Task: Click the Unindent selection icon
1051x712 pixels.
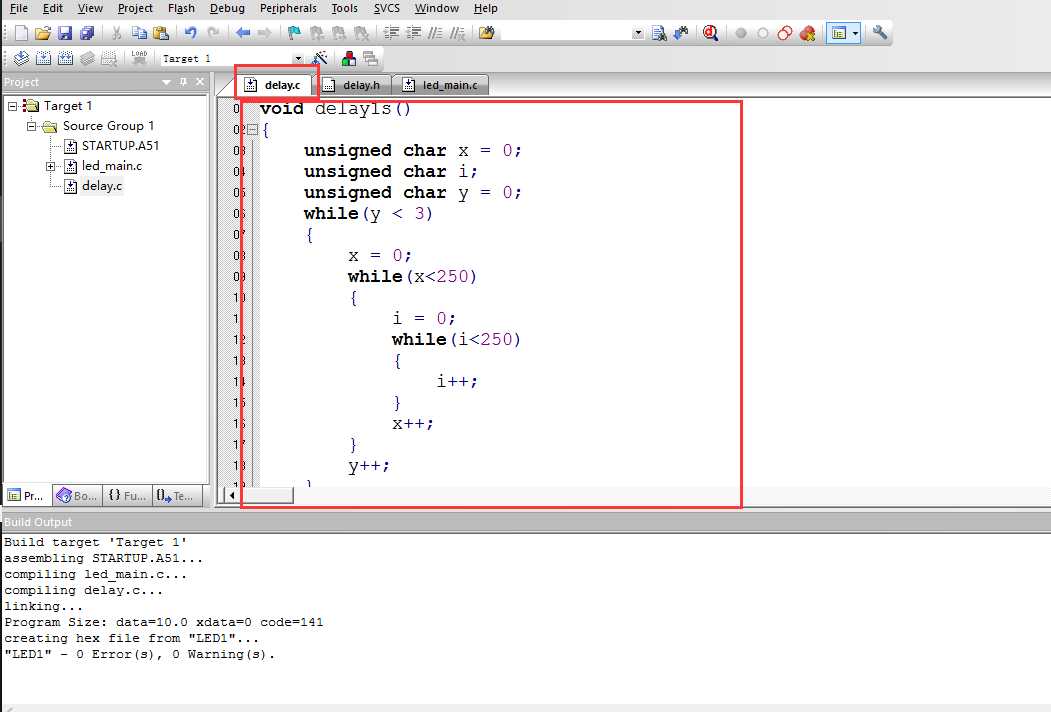Action: 414,33
